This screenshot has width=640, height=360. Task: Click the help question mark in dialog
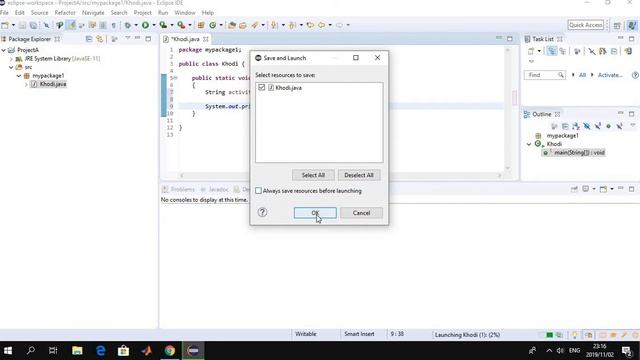[x=262, y=212]
